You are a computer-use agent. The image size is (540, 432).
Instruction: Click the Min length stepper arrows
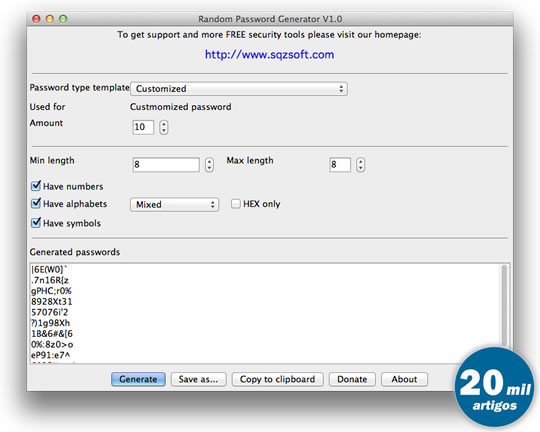point(209,165)
